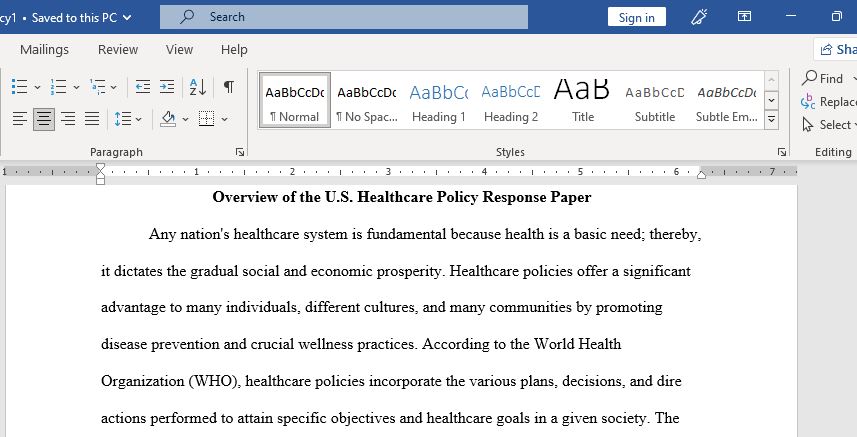This screenshot has width=857, height=437.
Task: Align text to the right
Action: tap(68, 119)
